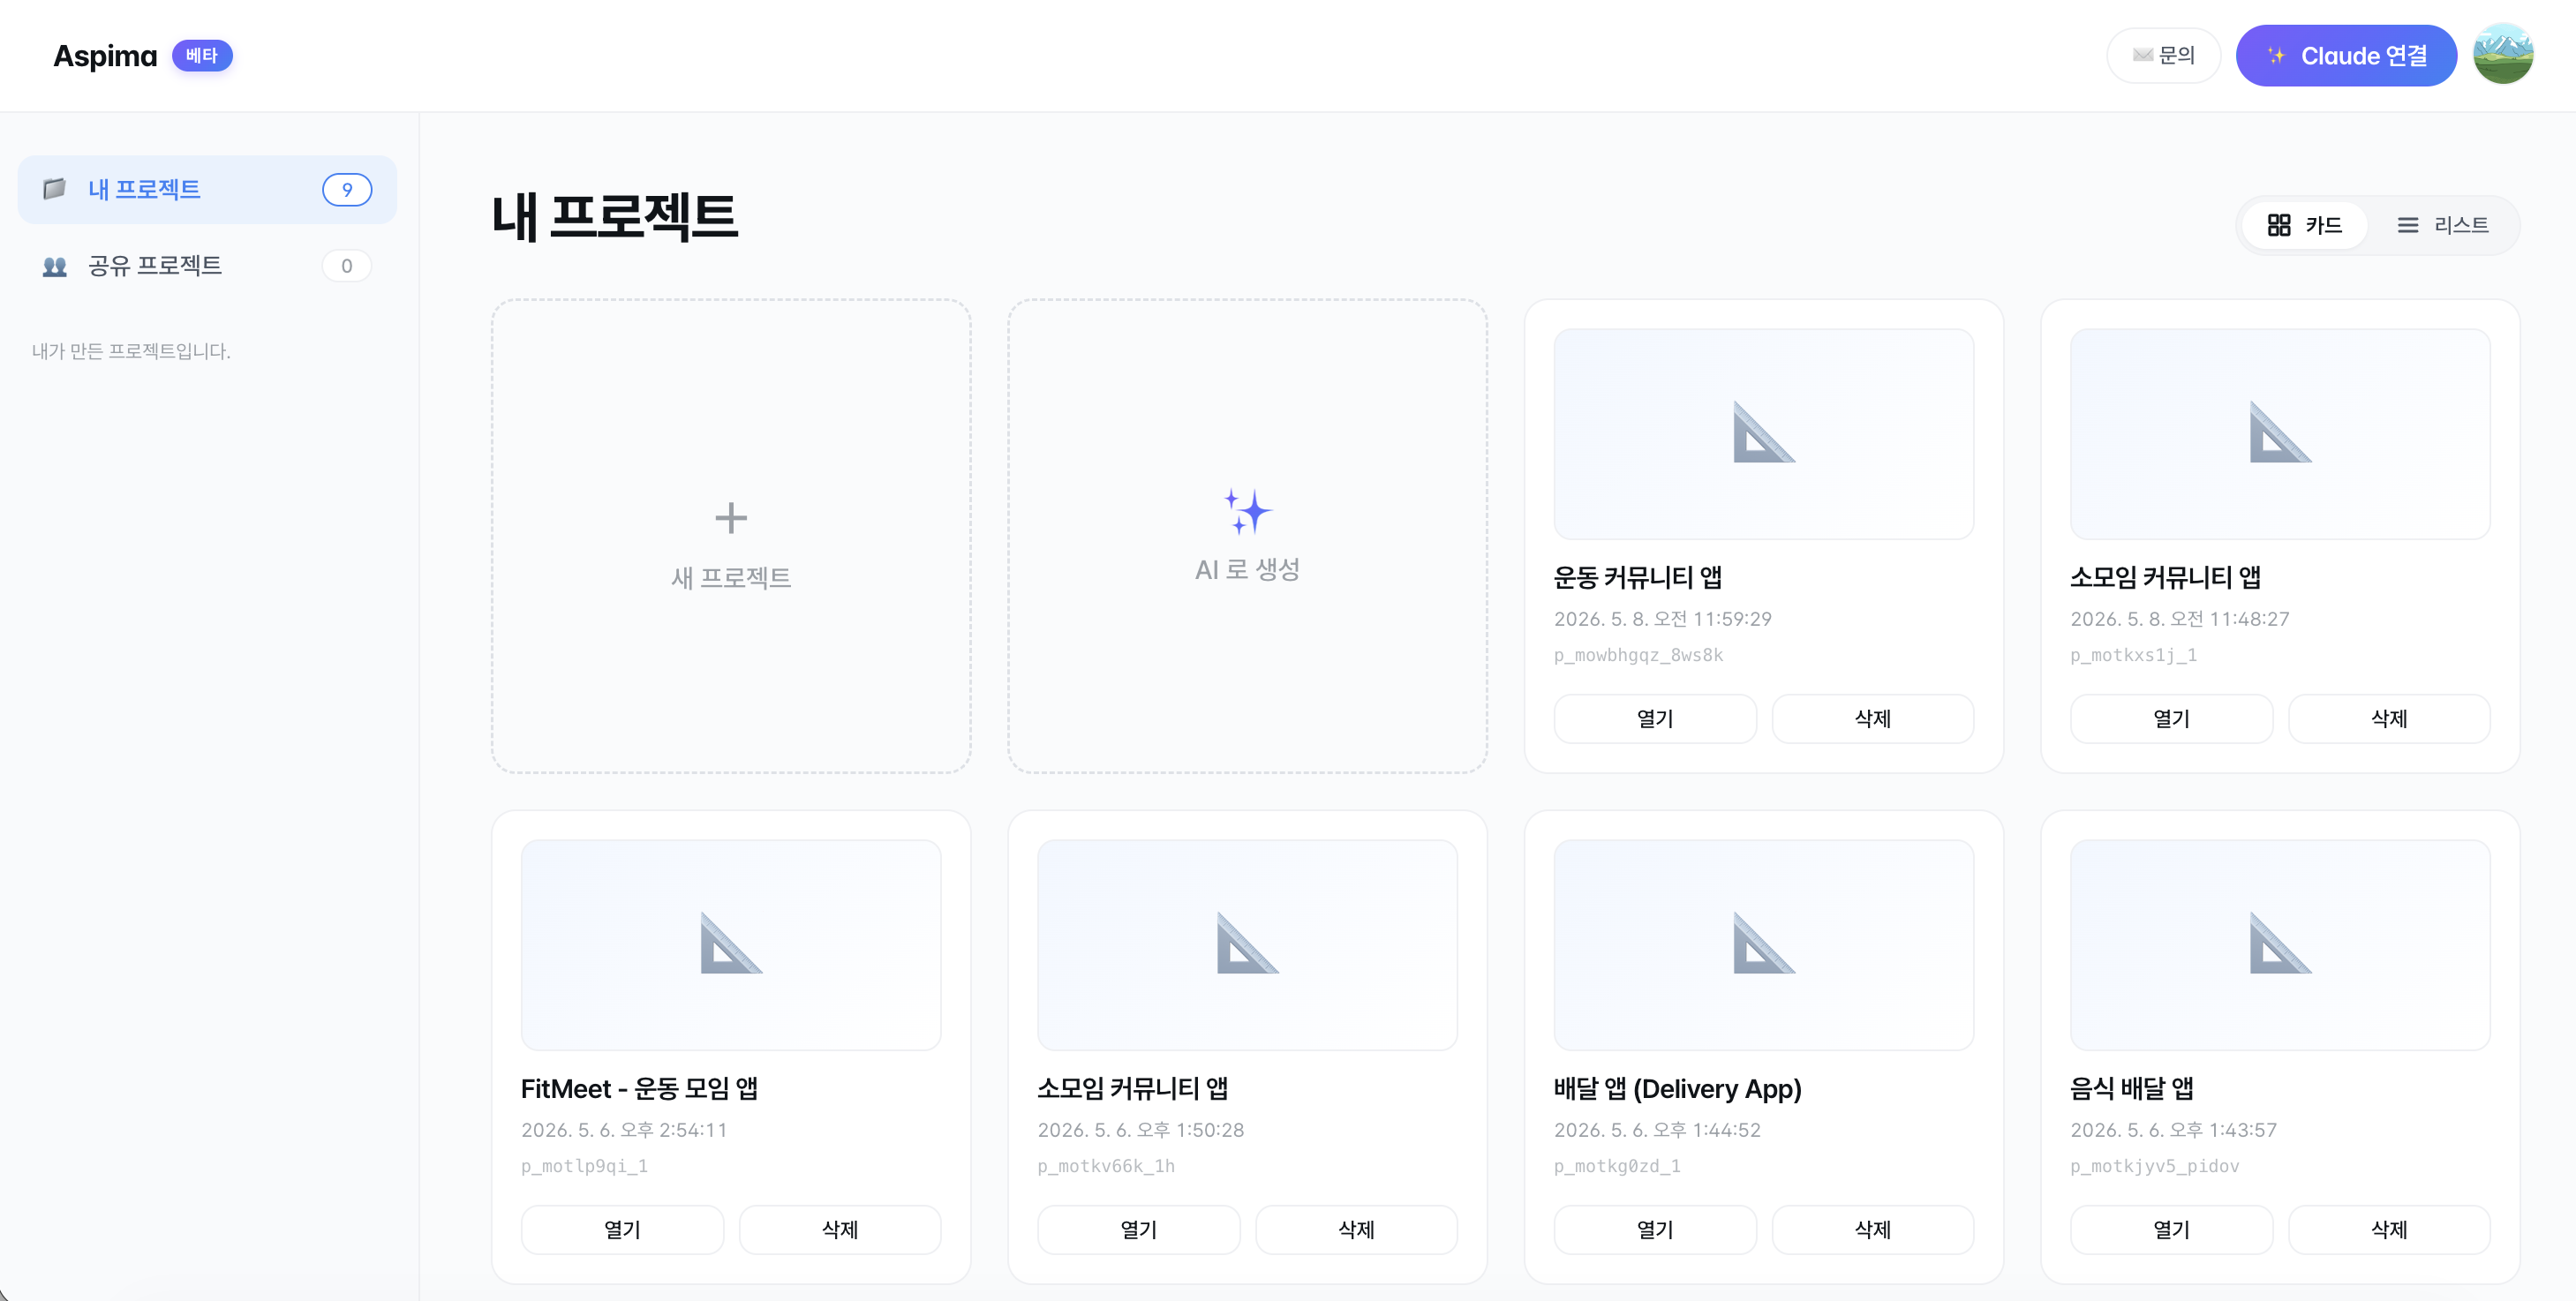The height and width of the screenshot is (1301, 2576).
Task: Open thumbnail of p_motkv66k_1h project
Action: [x=1247, y=945]
